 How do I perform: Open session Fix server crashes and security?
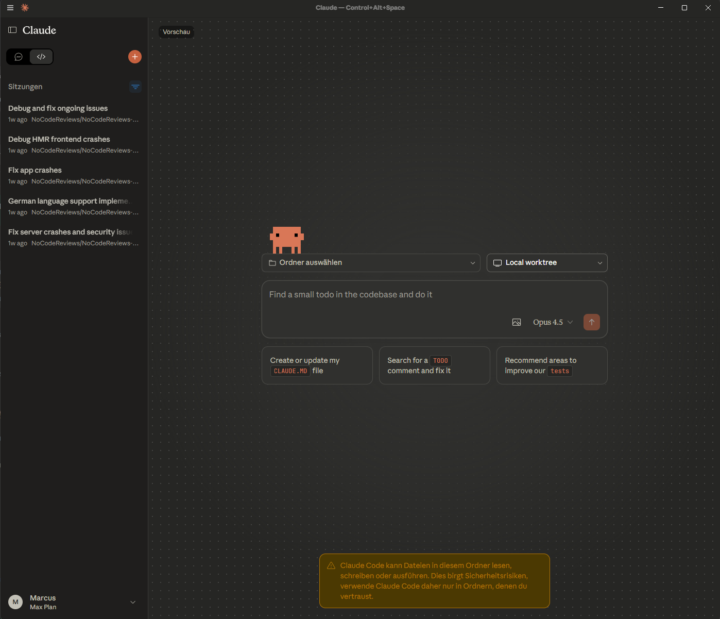(x=73, y=237)
